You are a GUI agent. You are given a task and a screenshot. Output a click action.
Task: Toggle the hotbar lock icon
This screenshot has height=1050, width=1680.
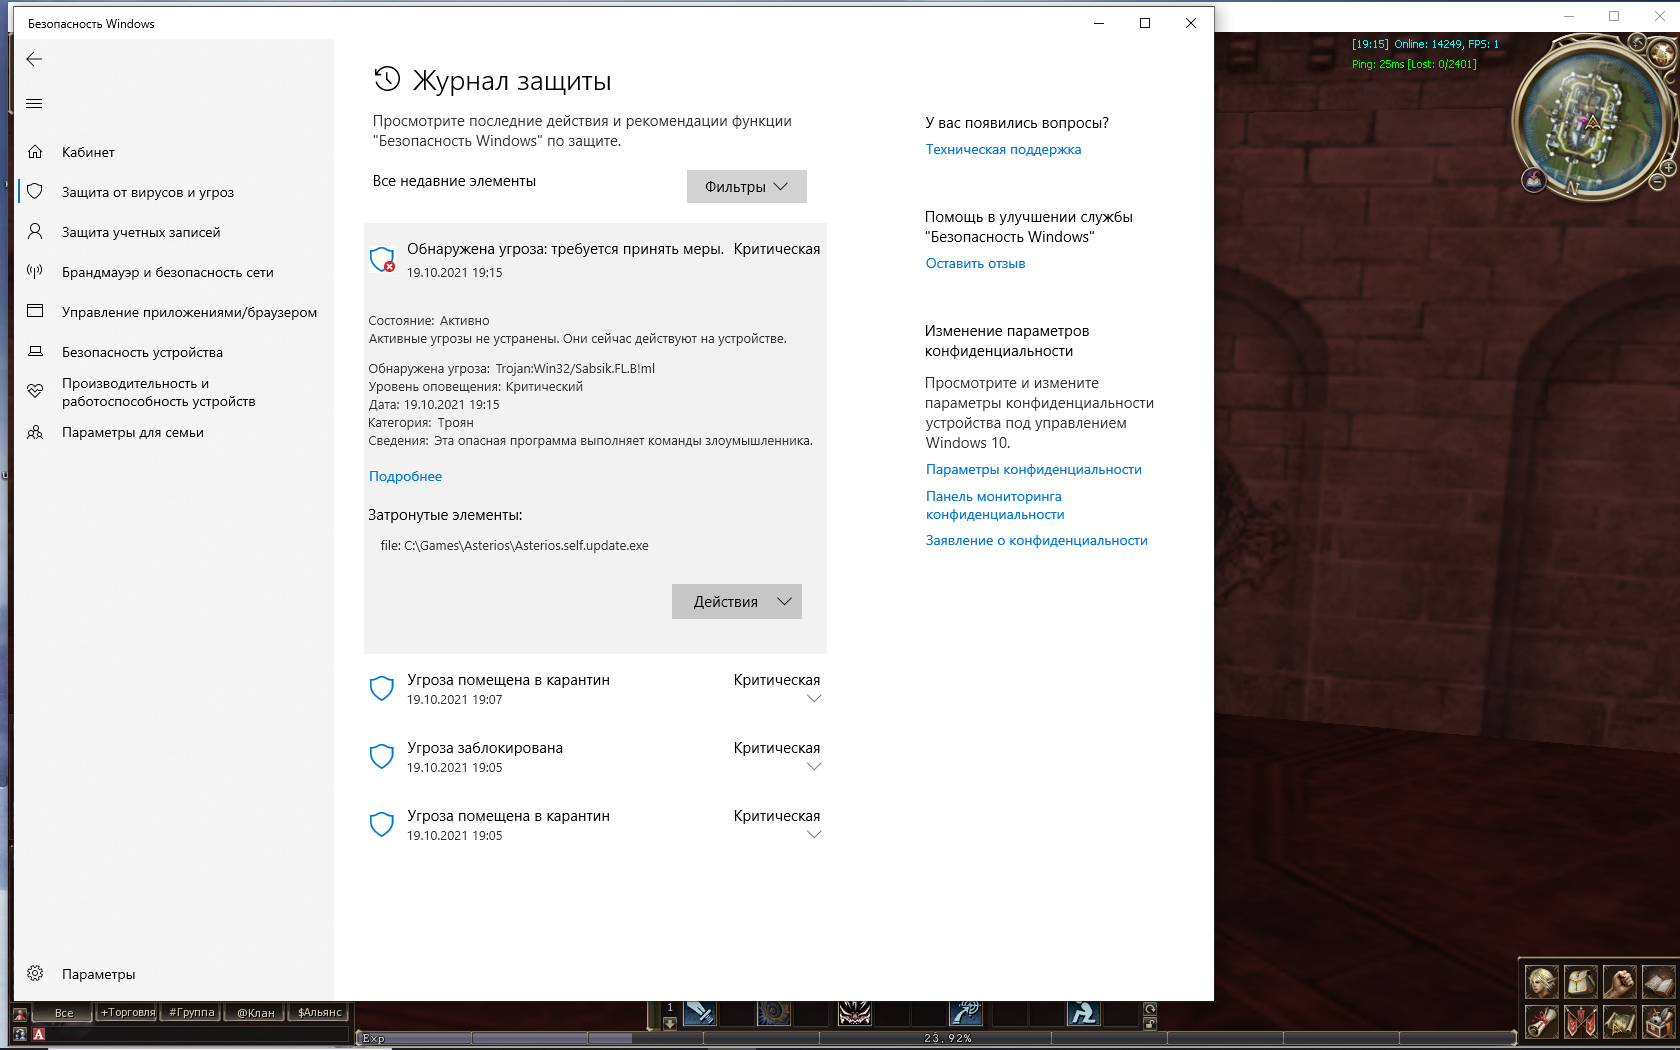(1150, 1023)
